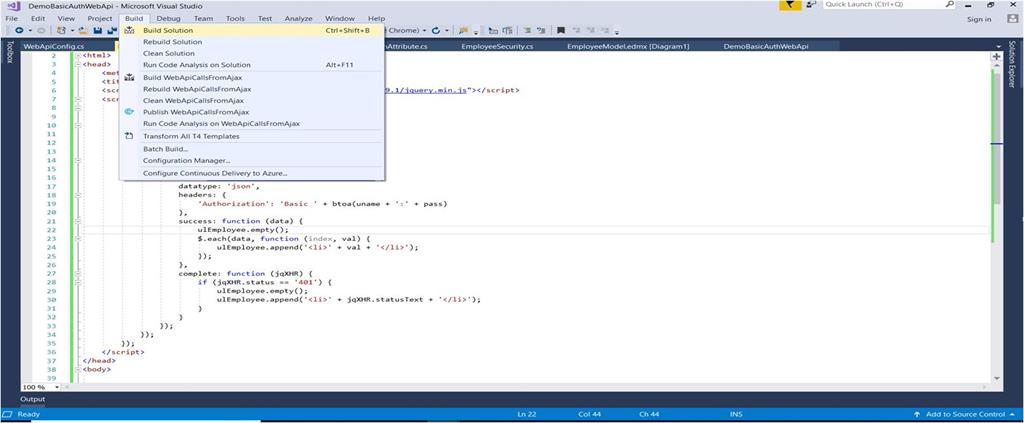Place cursor on ulEmployee.empty() at line 22

(x=243, y=230)
